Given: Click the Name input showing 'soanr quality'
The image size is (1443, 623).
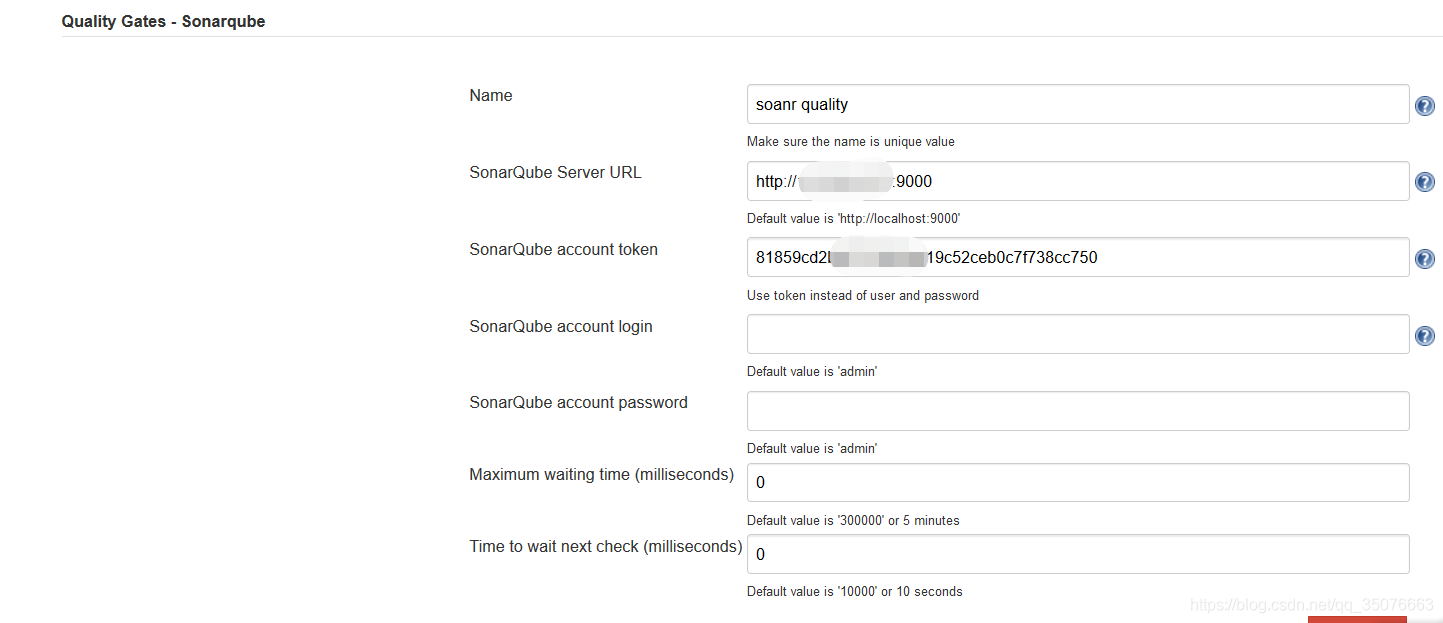Looking at the screenshot, I should tap(1078, 104).
